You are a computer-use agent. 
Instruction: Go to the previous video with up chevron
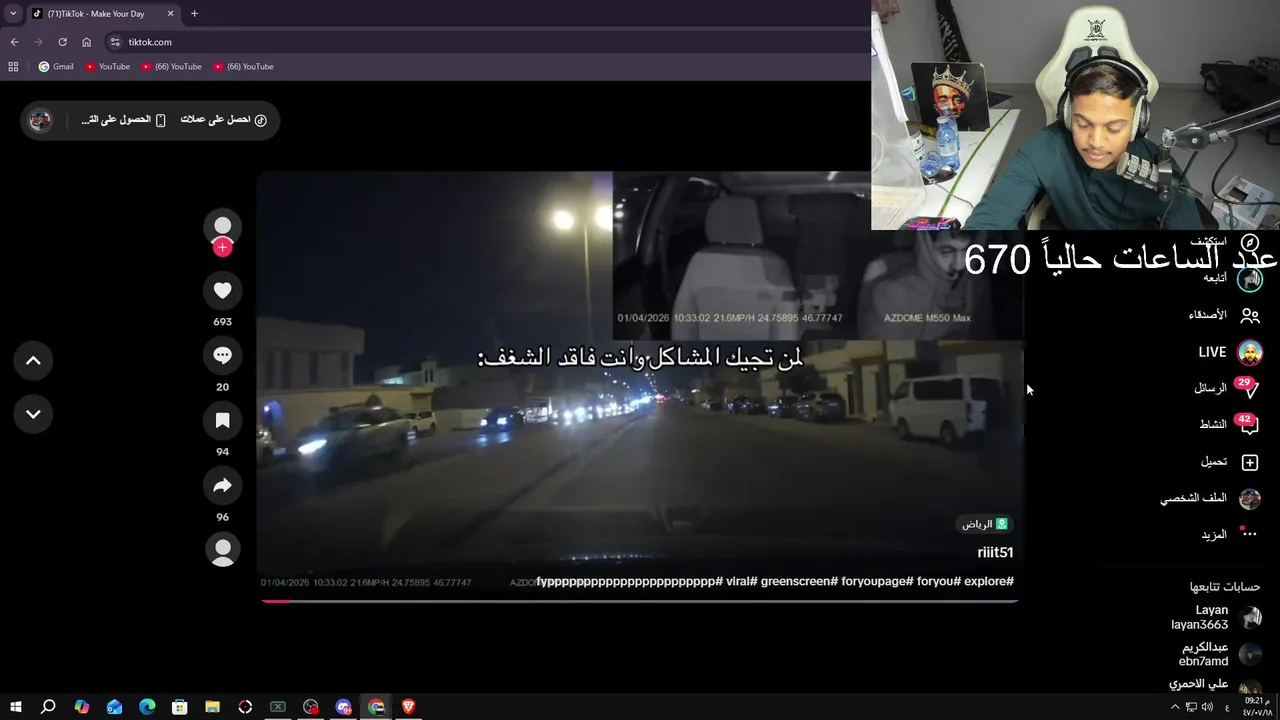point(33,361)
